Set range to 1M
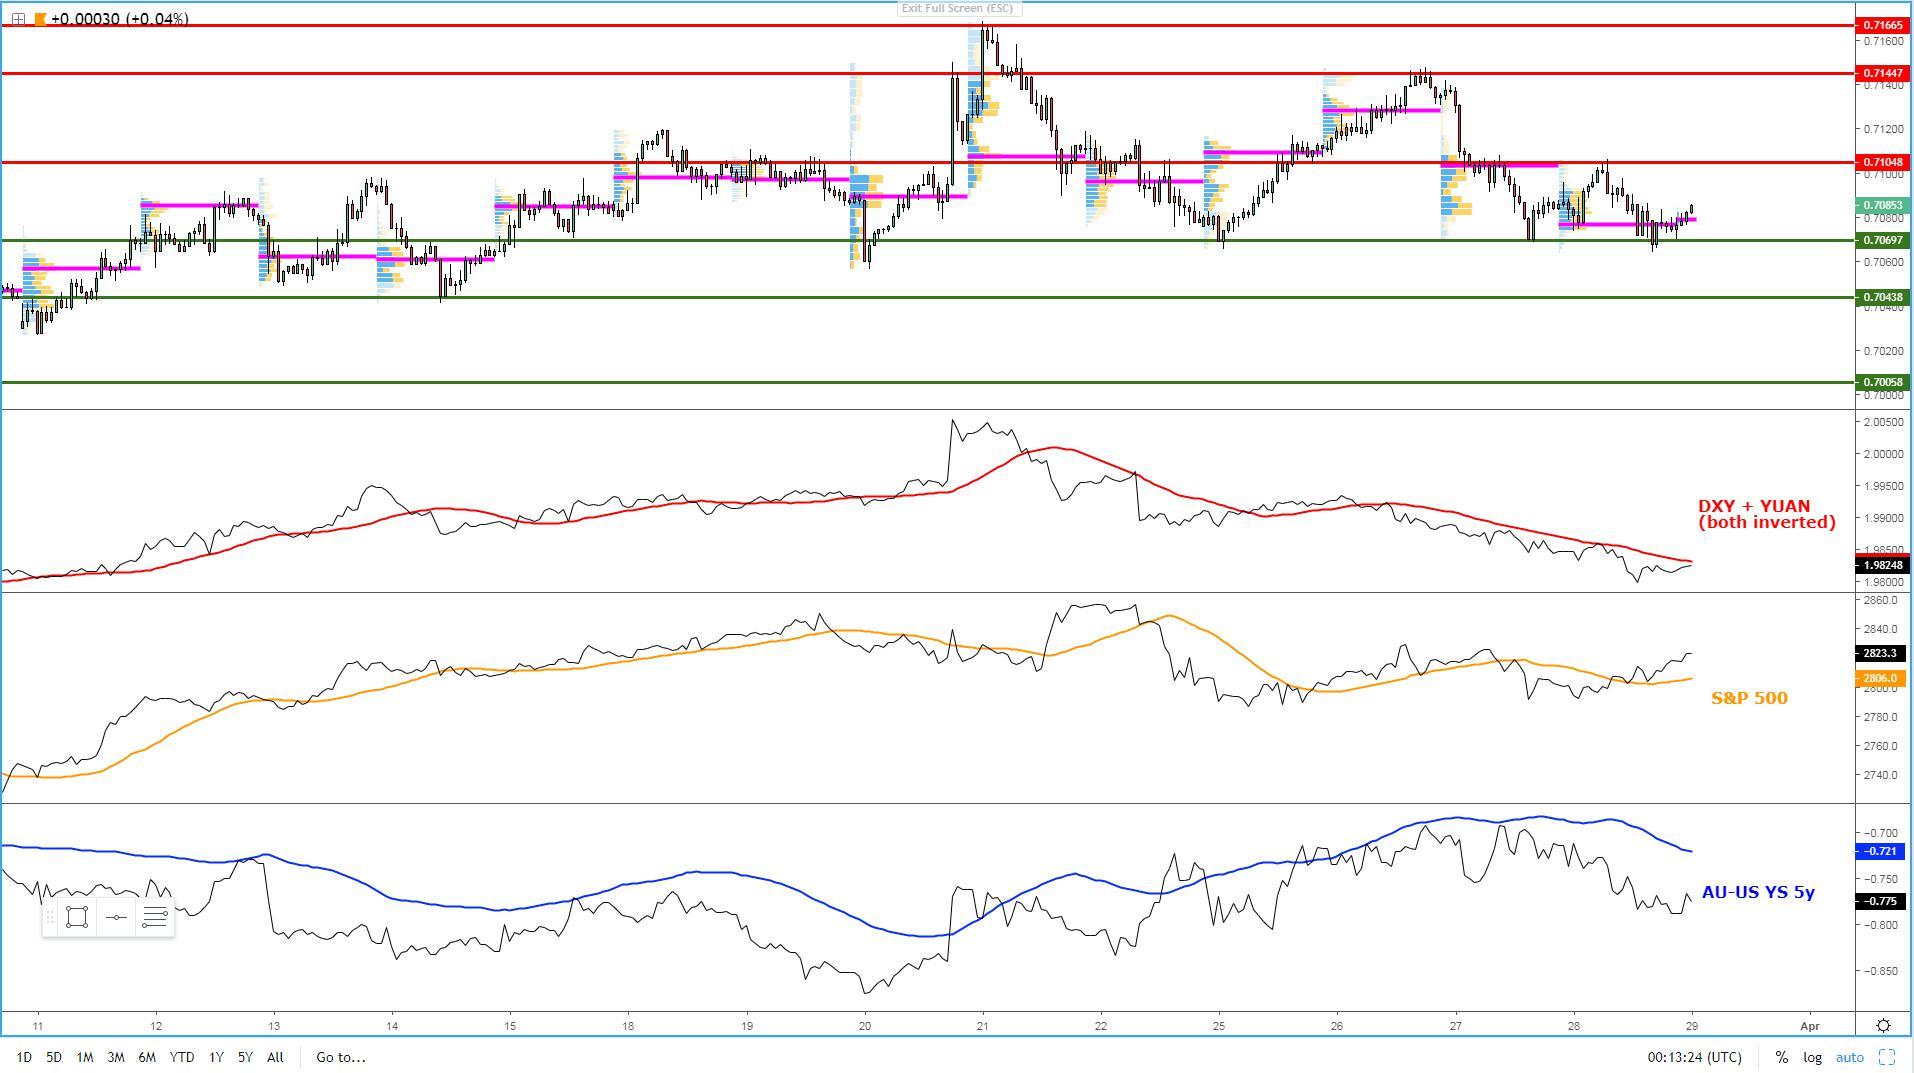Viewport: 1914px width, 1073px height. point(85,1057)
